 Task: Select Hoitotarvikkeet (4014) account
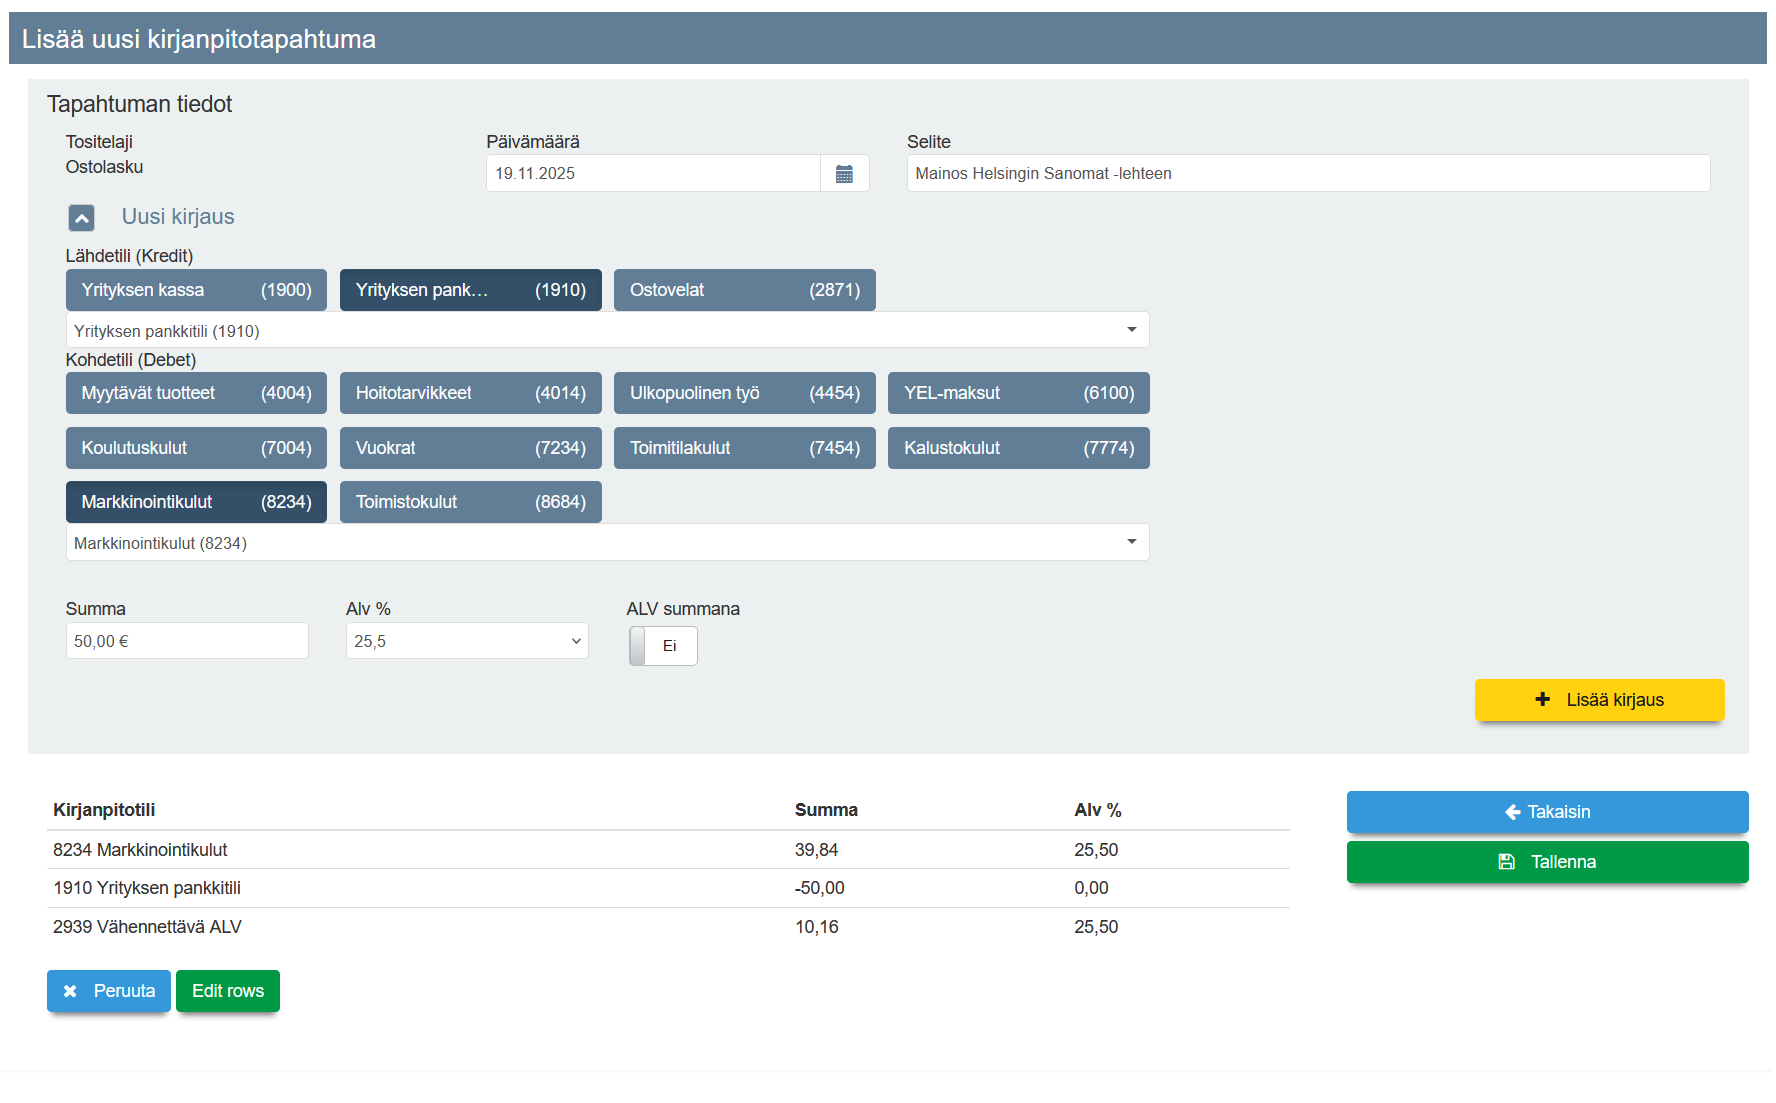tap(470, 393)
